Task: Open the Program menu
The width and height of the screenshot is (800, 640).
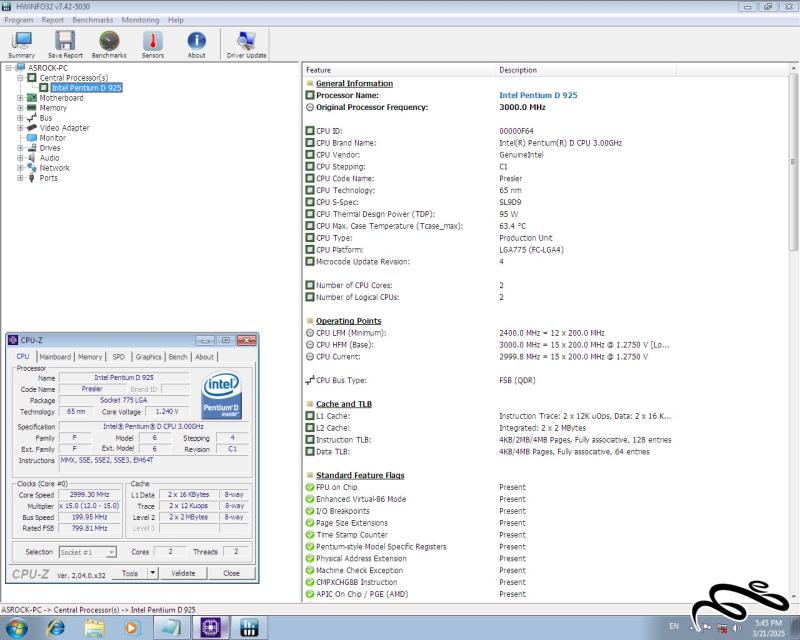Action: (x=19, y=20)
